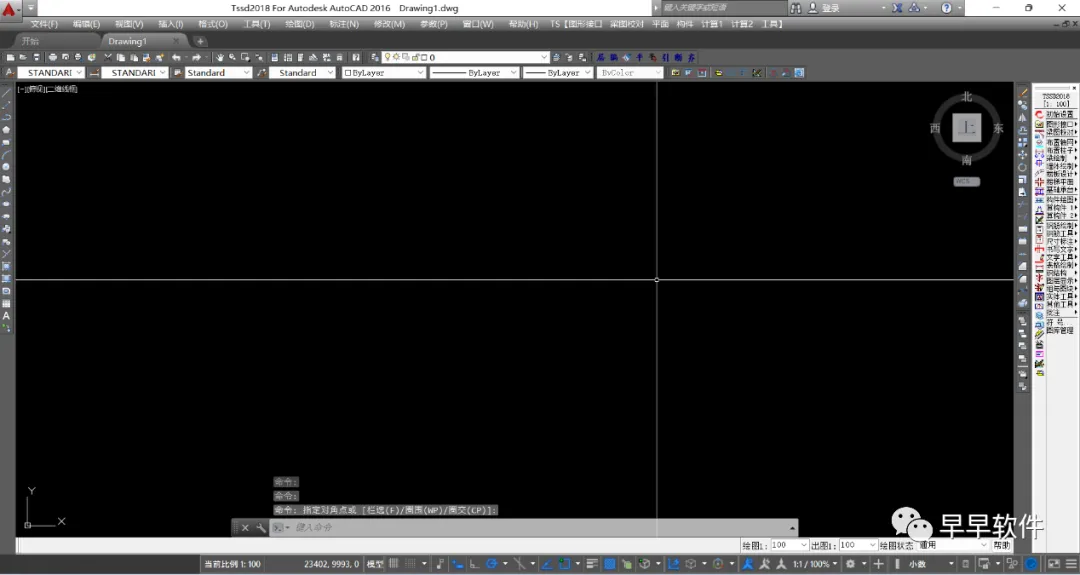Click the customization menu icon in status bar
Viewport: 1080px width, 575px height.
click(1071, 564)
